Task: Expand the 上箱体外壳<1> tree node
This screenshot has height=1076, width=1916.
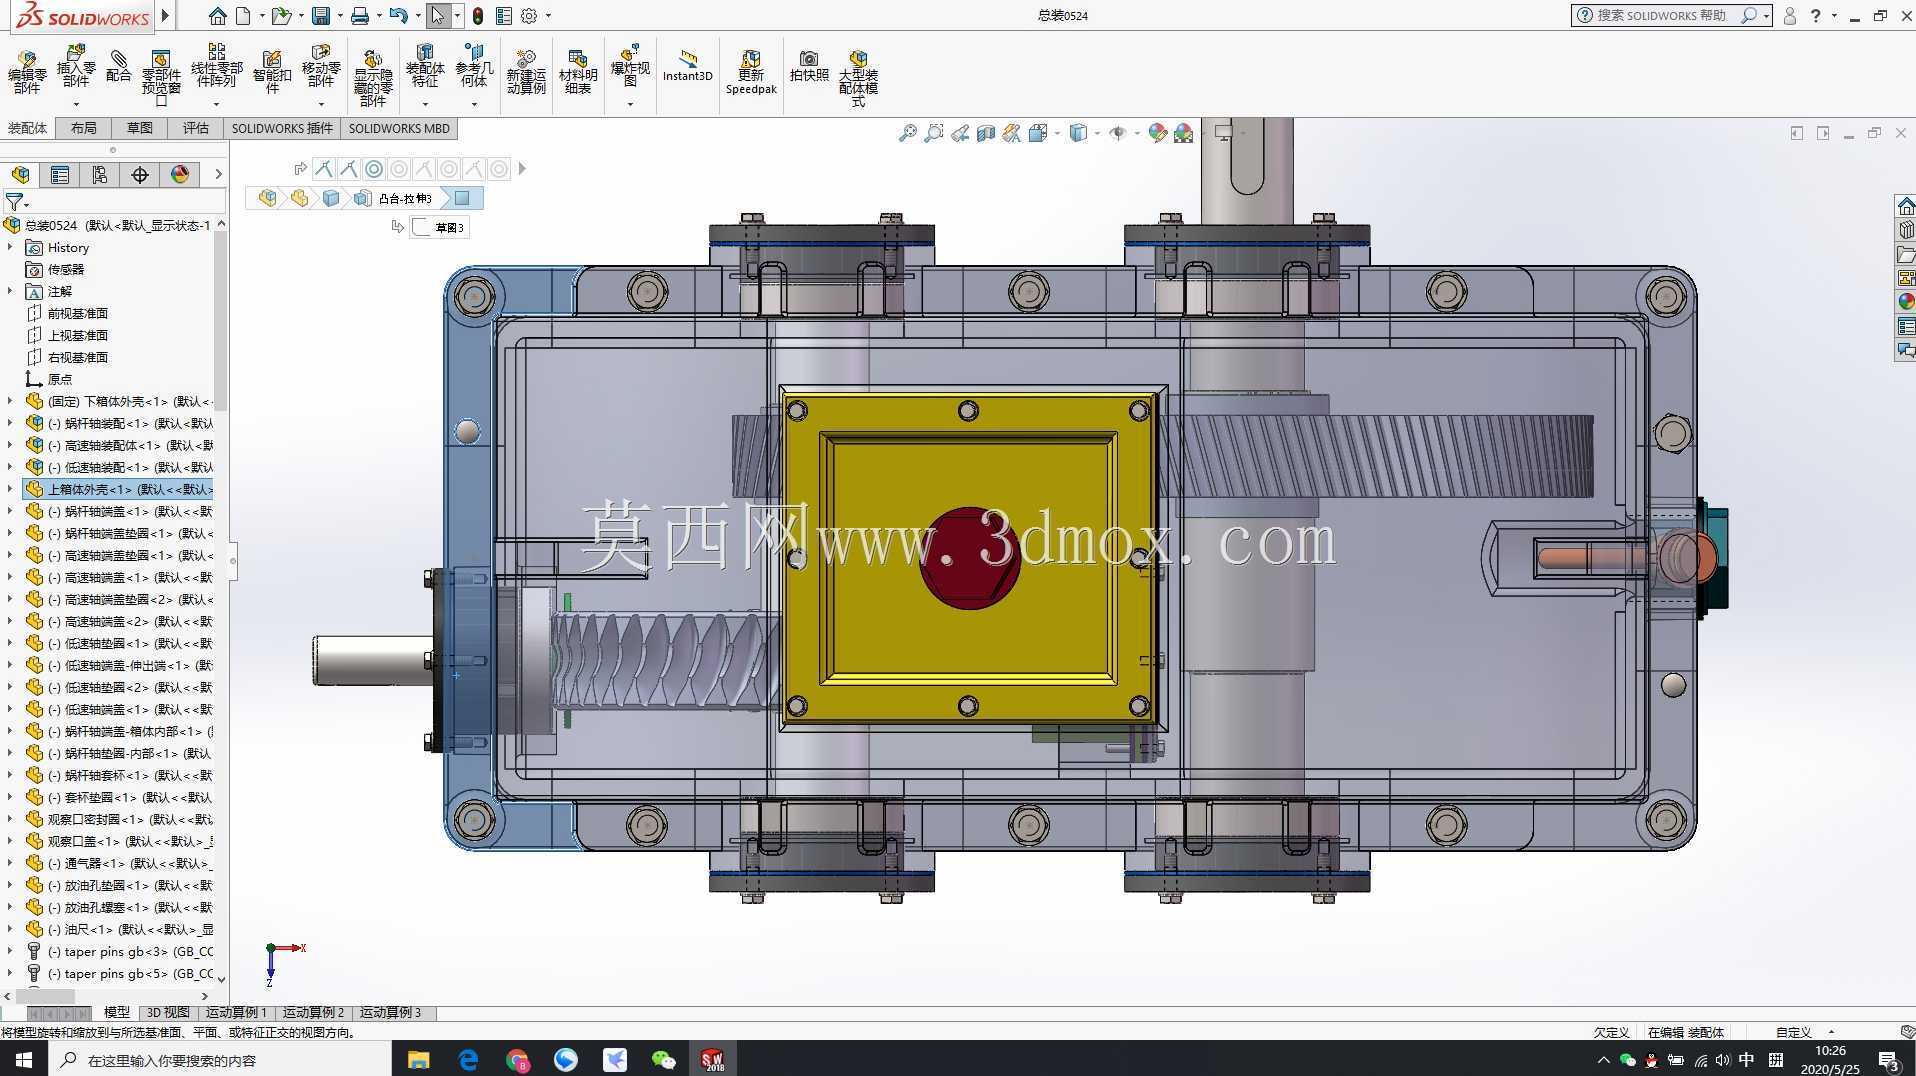Action: [10, 489]
